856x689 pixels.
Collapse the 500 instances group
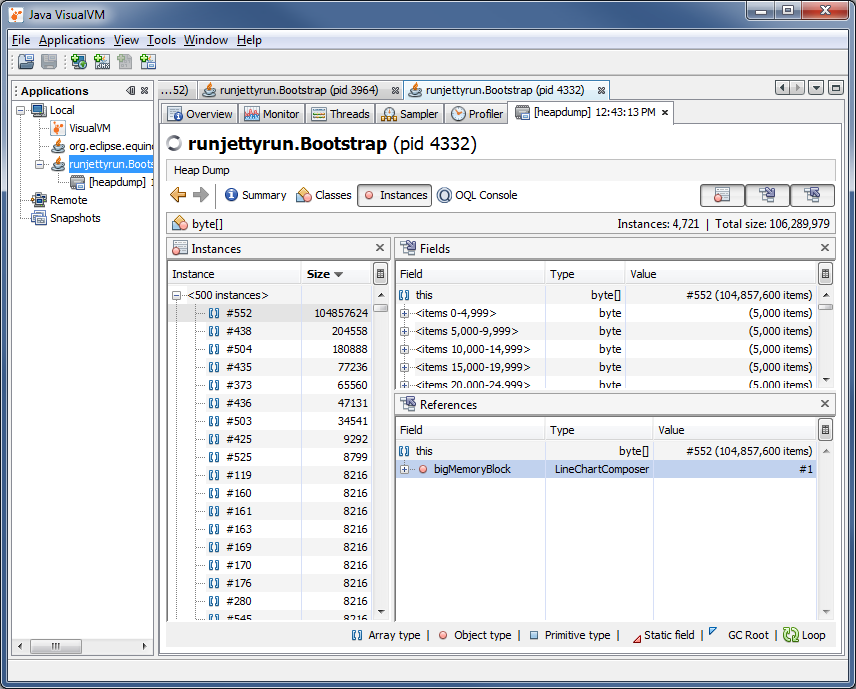pyautogui.click(x=176, y=295)
